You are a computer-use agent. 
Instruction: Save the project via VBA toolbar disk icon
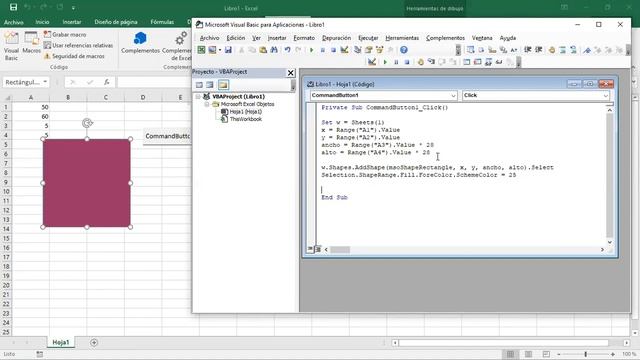point(228,50)
